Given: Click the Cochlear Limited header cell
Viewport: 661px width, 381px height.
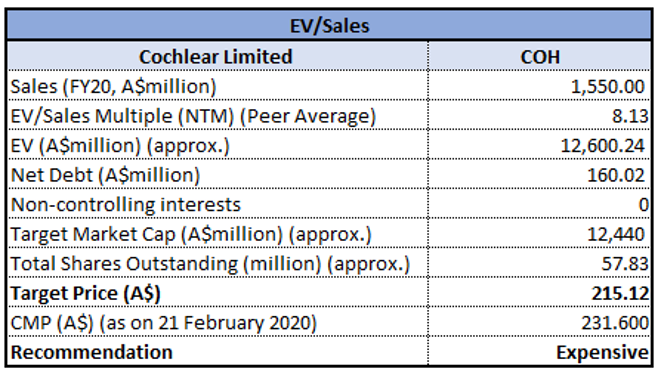Looking at the screenshot, I should tap(218, 56).
